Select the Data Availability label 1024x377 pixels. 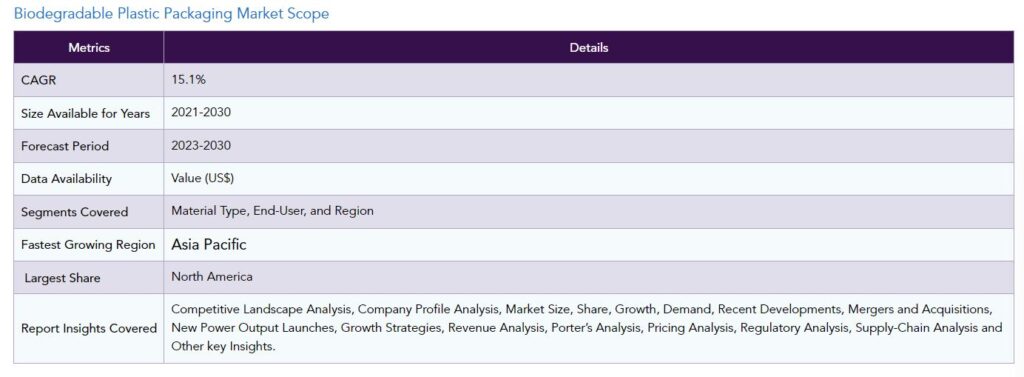66,179
